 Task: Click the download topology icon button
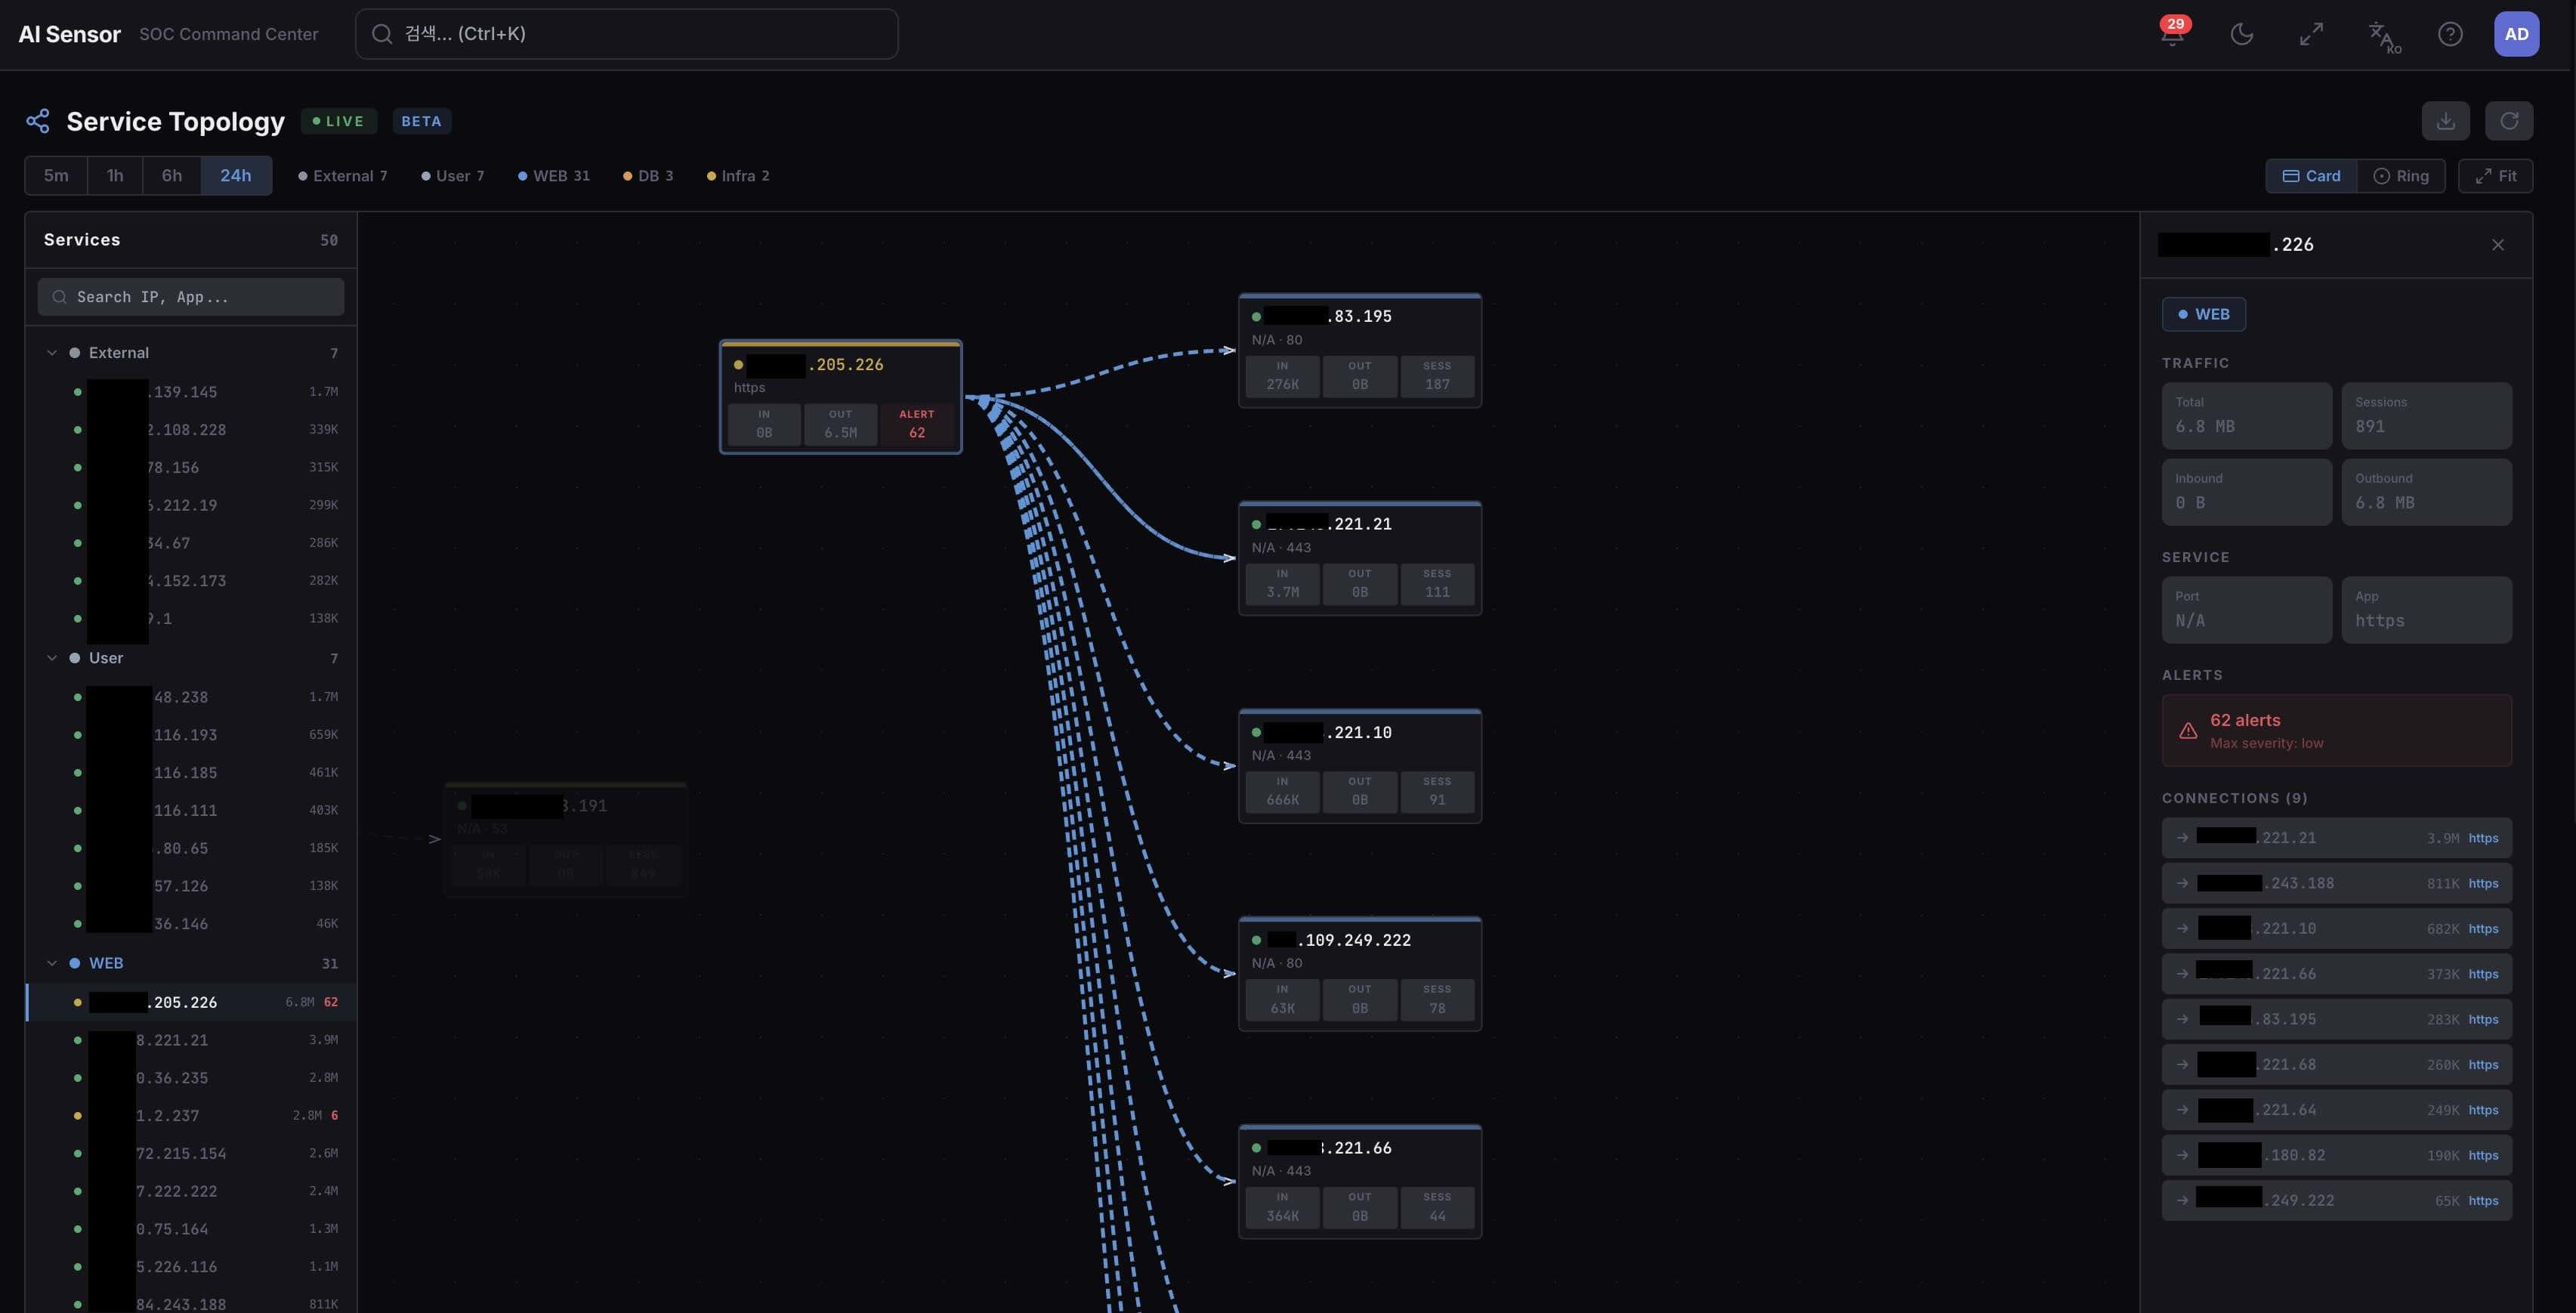(2445, 121)
